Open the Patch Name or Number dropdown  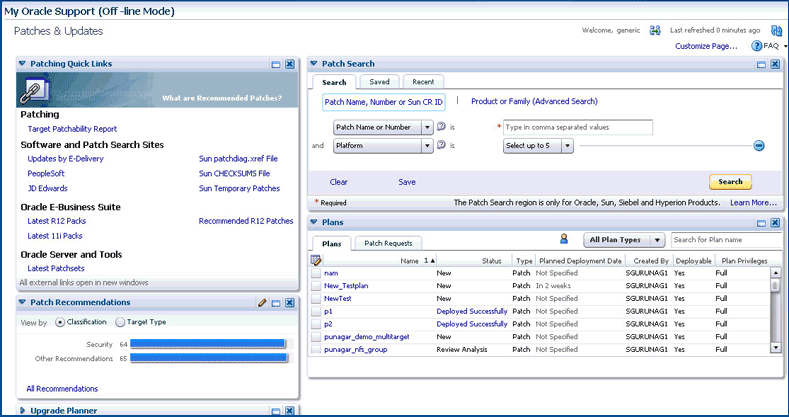tap(427, 128)
